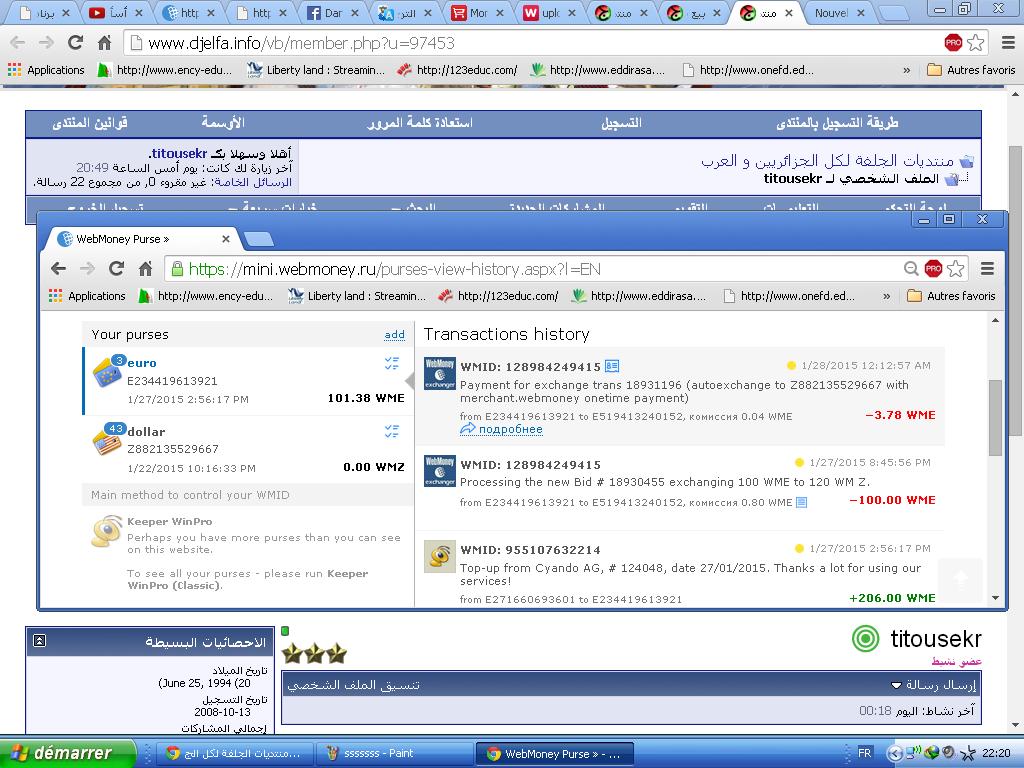Click the scroll down arrow of the transactions history
The height and width of the screenshot is (768, 1024).
(x=995, y=598)
